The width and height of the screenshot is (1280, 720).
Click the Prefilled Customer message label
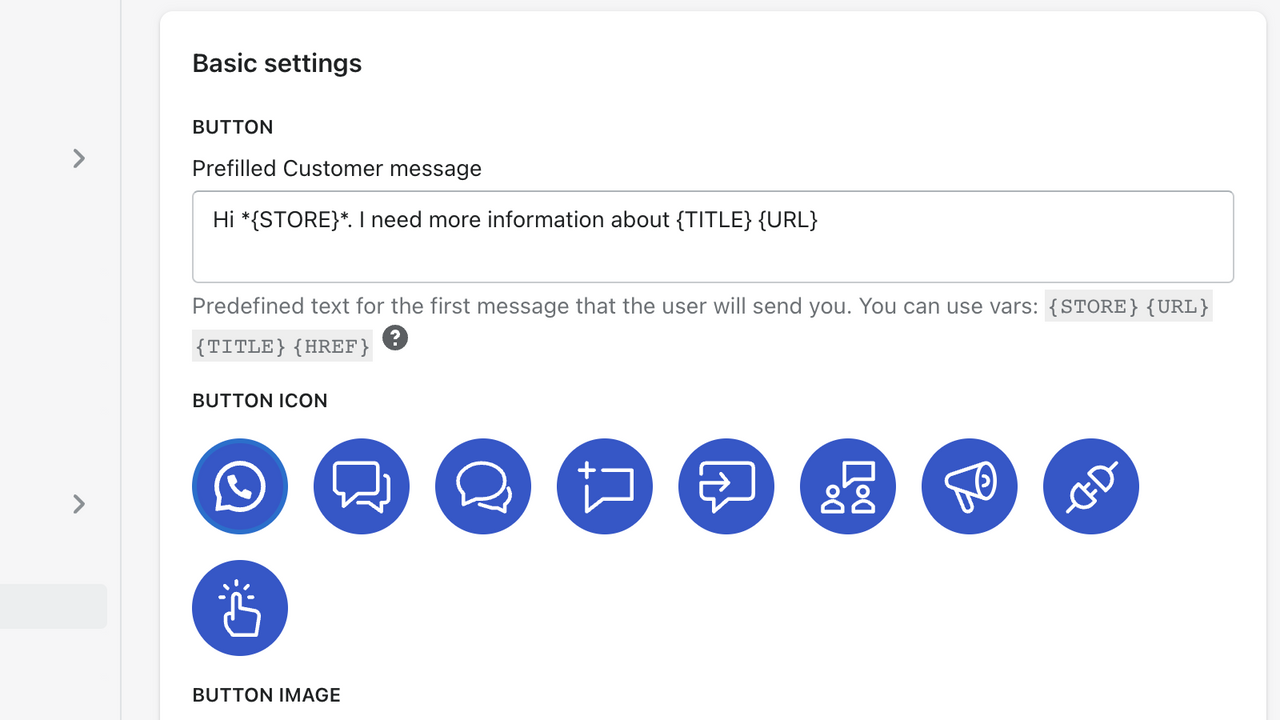[x=337, y=168]
